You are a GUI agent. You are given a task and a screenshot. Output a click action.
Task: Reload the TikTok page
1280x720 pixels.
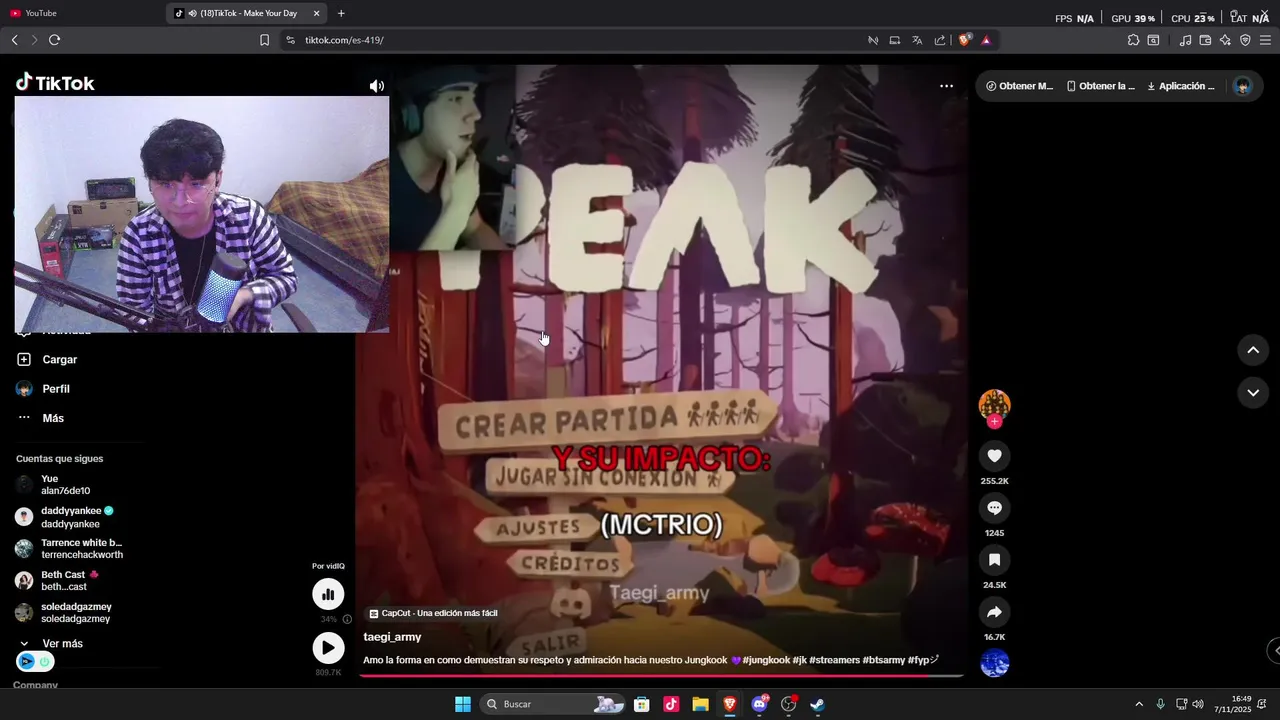[54, 40]
